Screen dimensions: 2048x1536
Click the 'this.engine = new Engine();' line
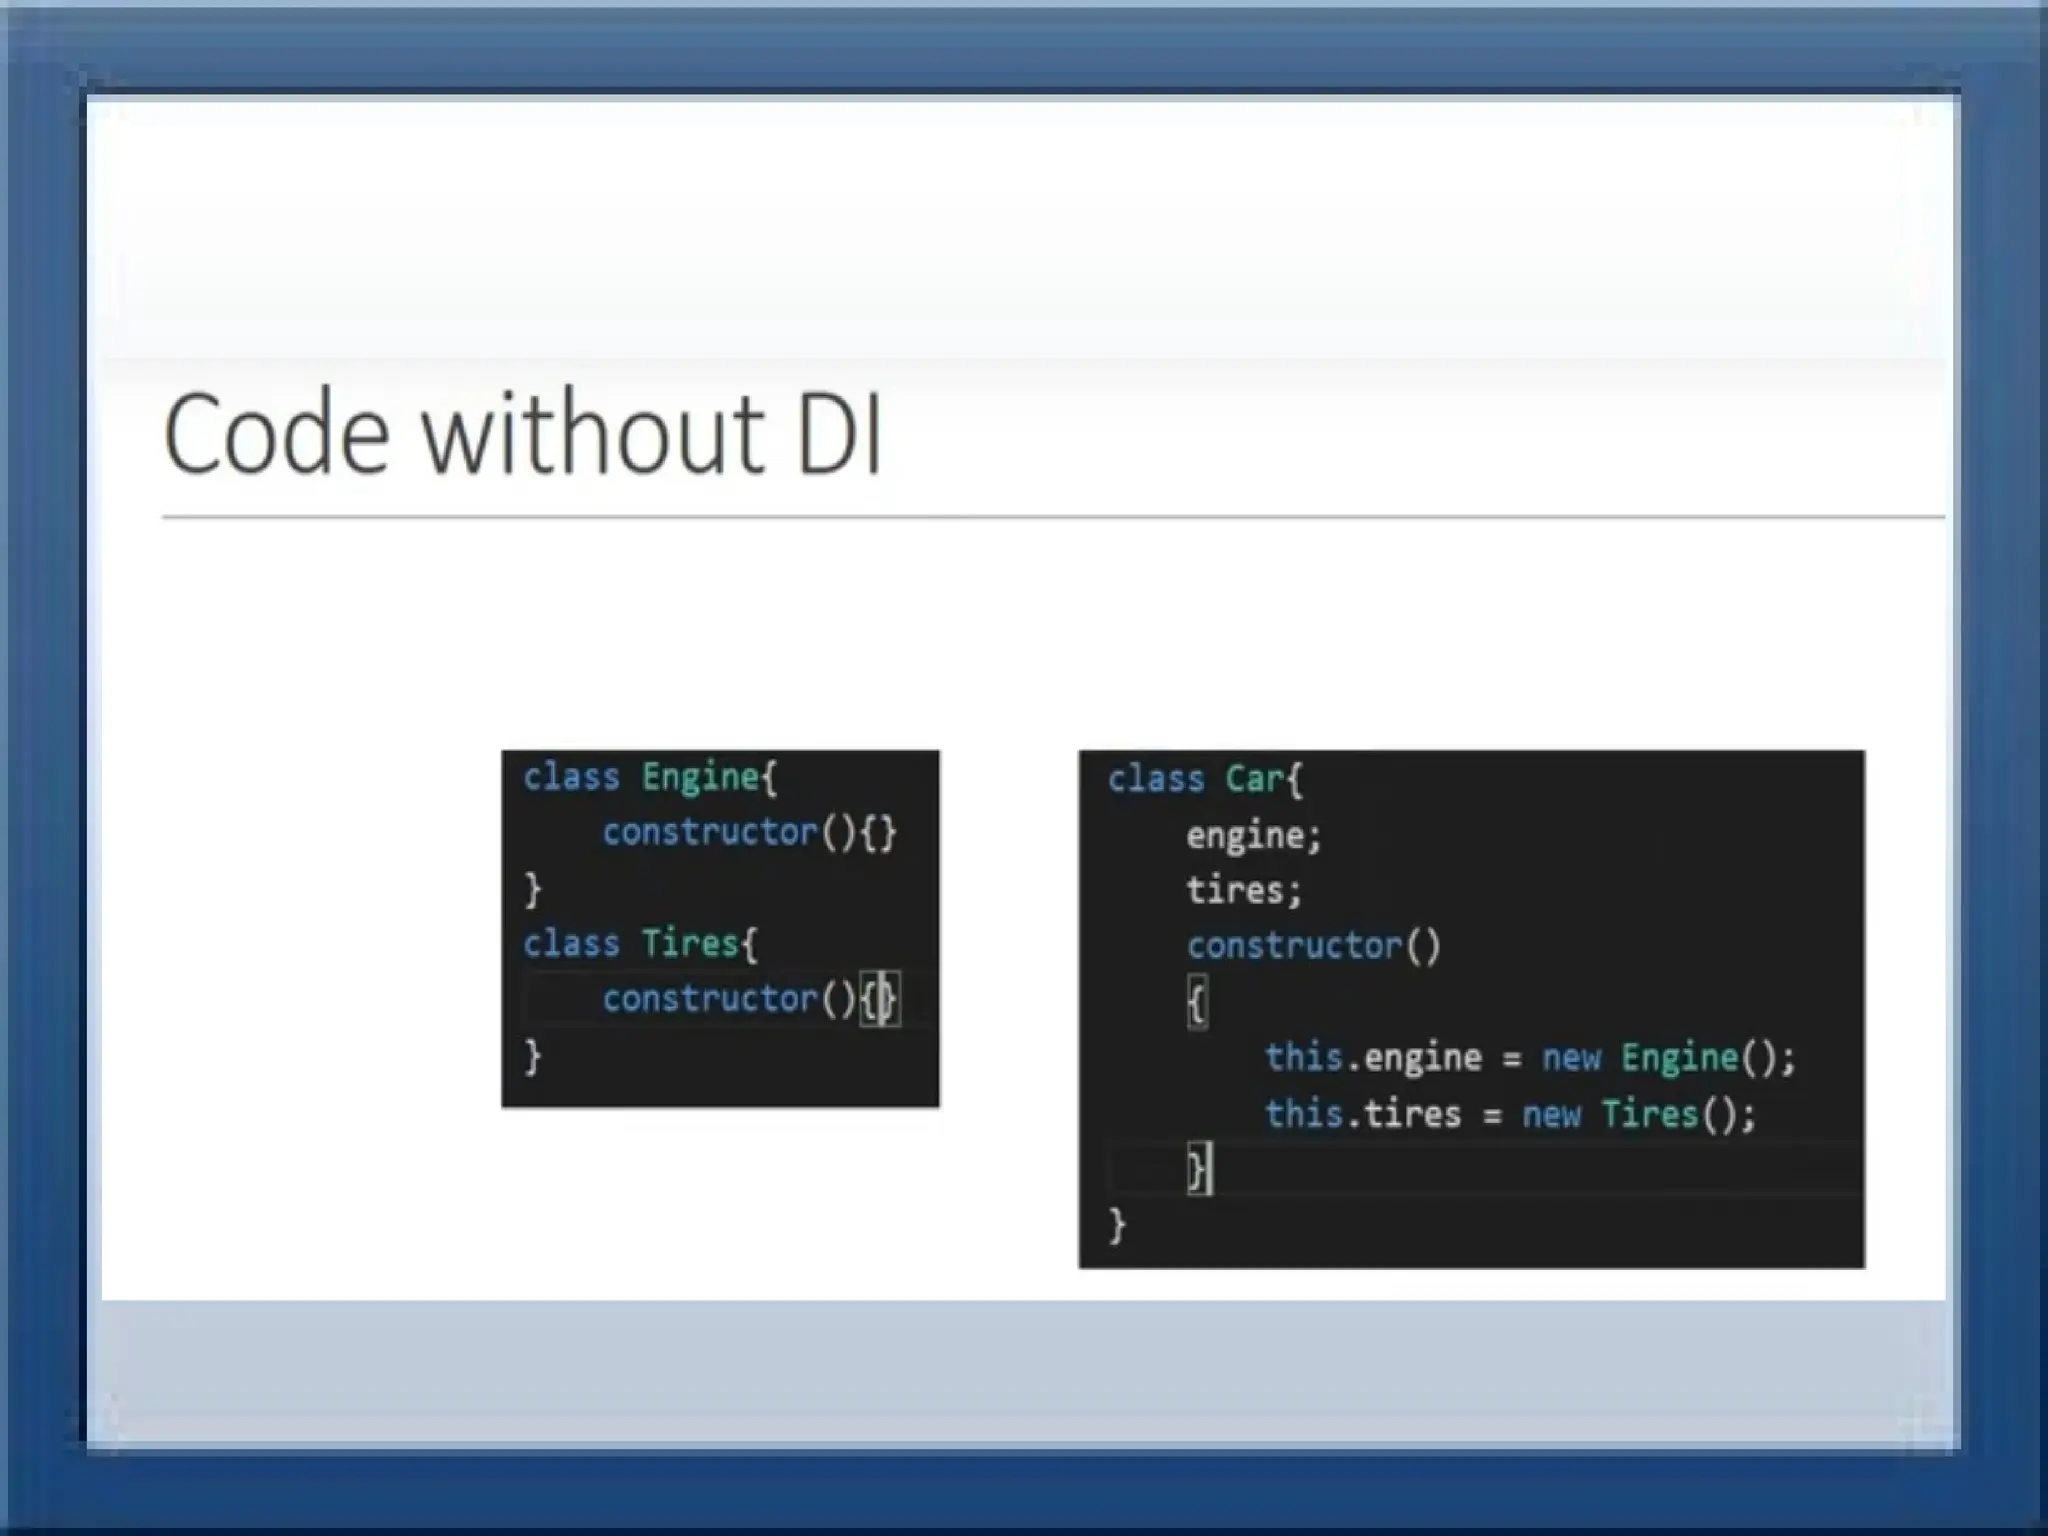point(1530,1058)
